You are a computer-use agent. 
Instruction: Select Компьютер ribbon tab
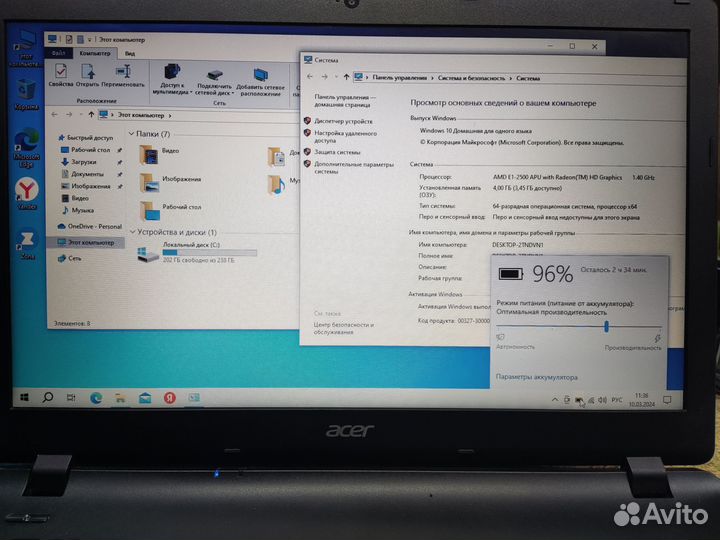tap(95, 53)
